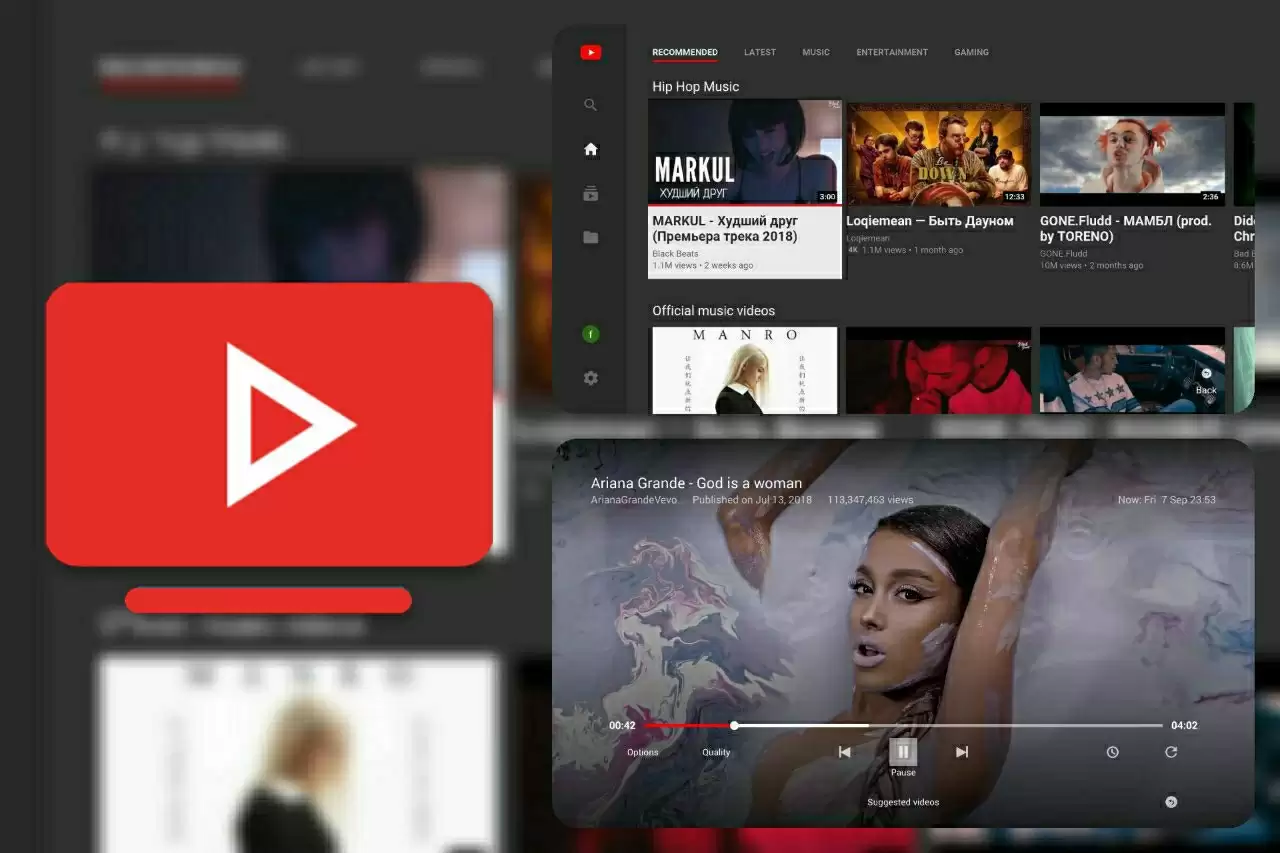The height and width of the screenshot is (853, 1280).
Task: Open the Library folder icon in sidebar
Action: point(590,237)
